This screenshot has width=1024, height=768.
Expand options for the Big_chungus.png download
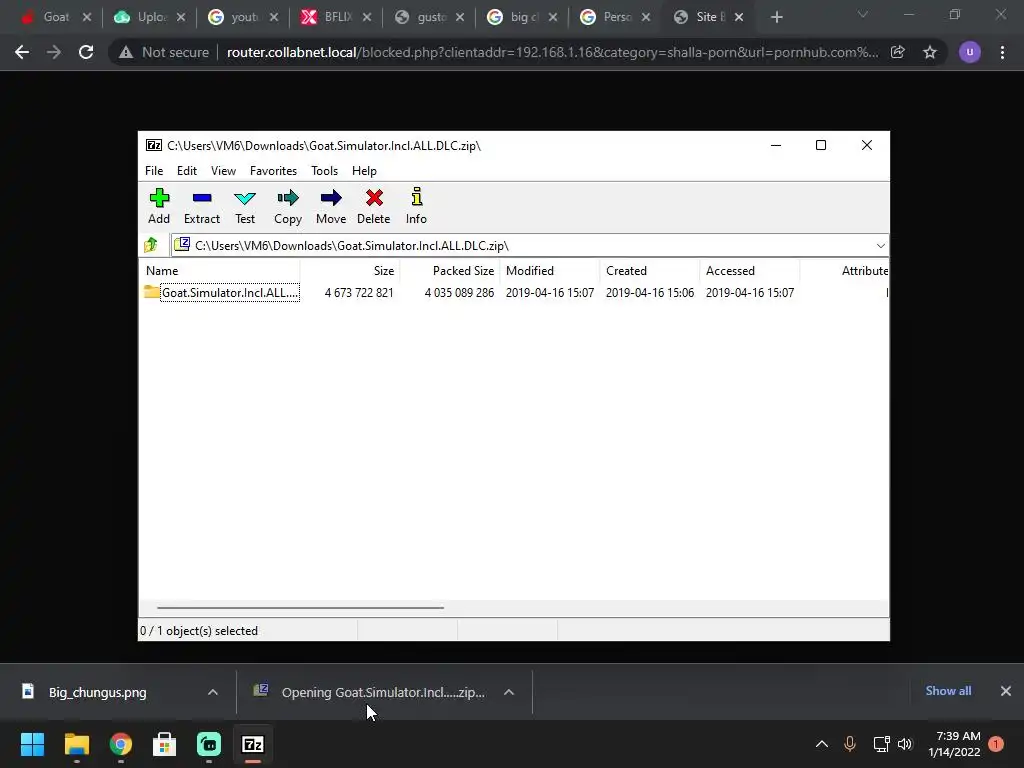(x=213, y=692)
